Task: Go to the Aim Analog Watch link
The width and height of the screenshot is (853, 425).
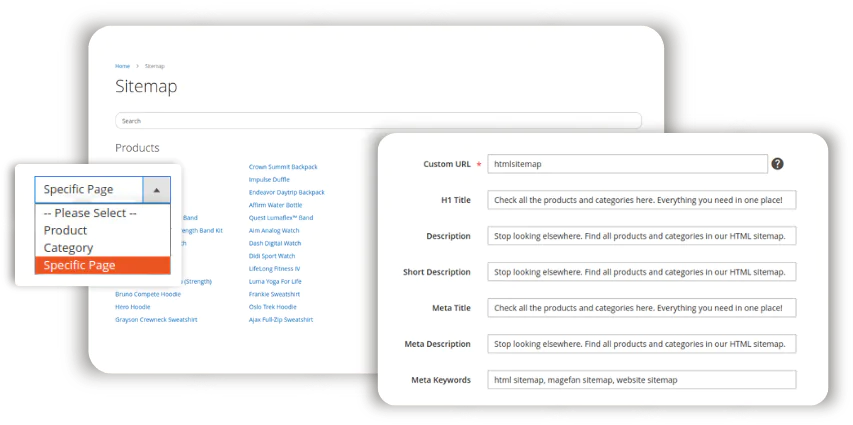Action: (x=274, y=230)
